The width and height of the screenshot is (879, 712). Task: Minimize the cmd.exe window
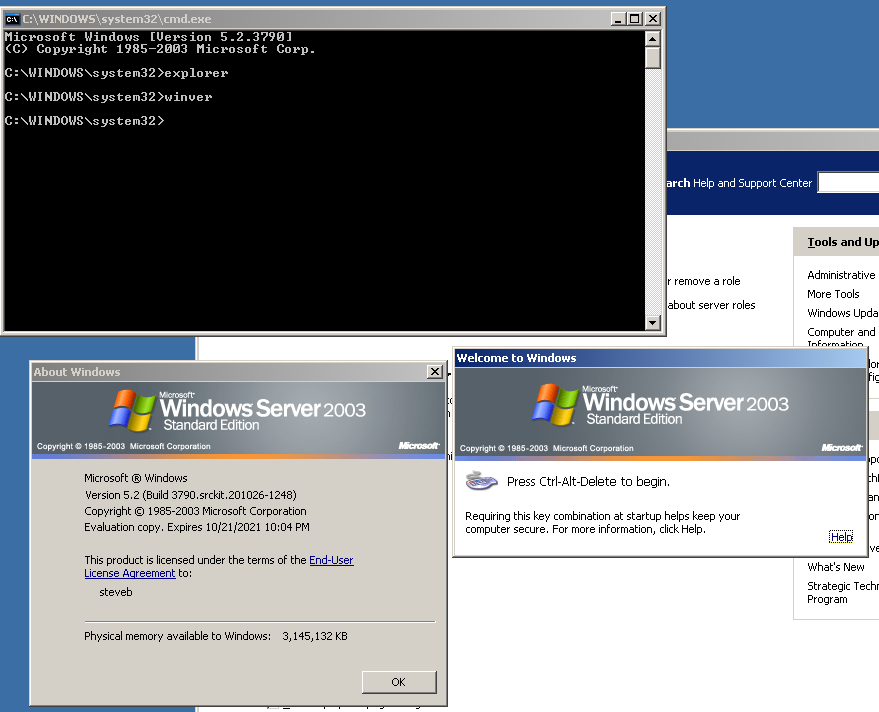pyautogui.click(x=618, y=19)
